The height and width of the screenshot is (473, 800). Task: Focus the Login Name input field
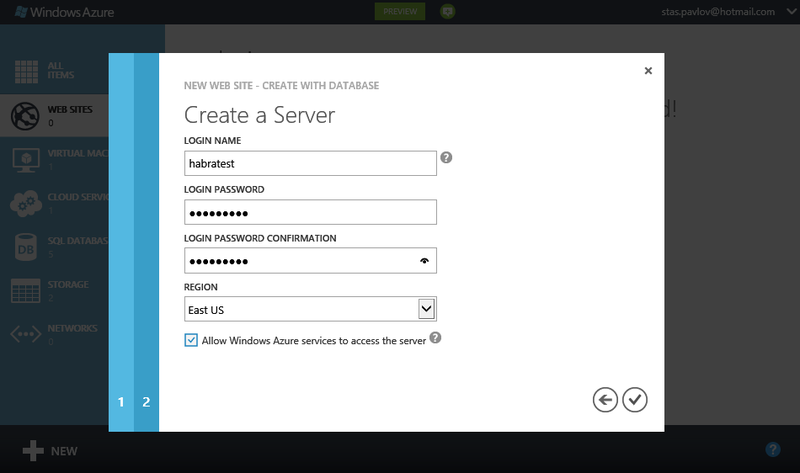[x=310, y=163]
